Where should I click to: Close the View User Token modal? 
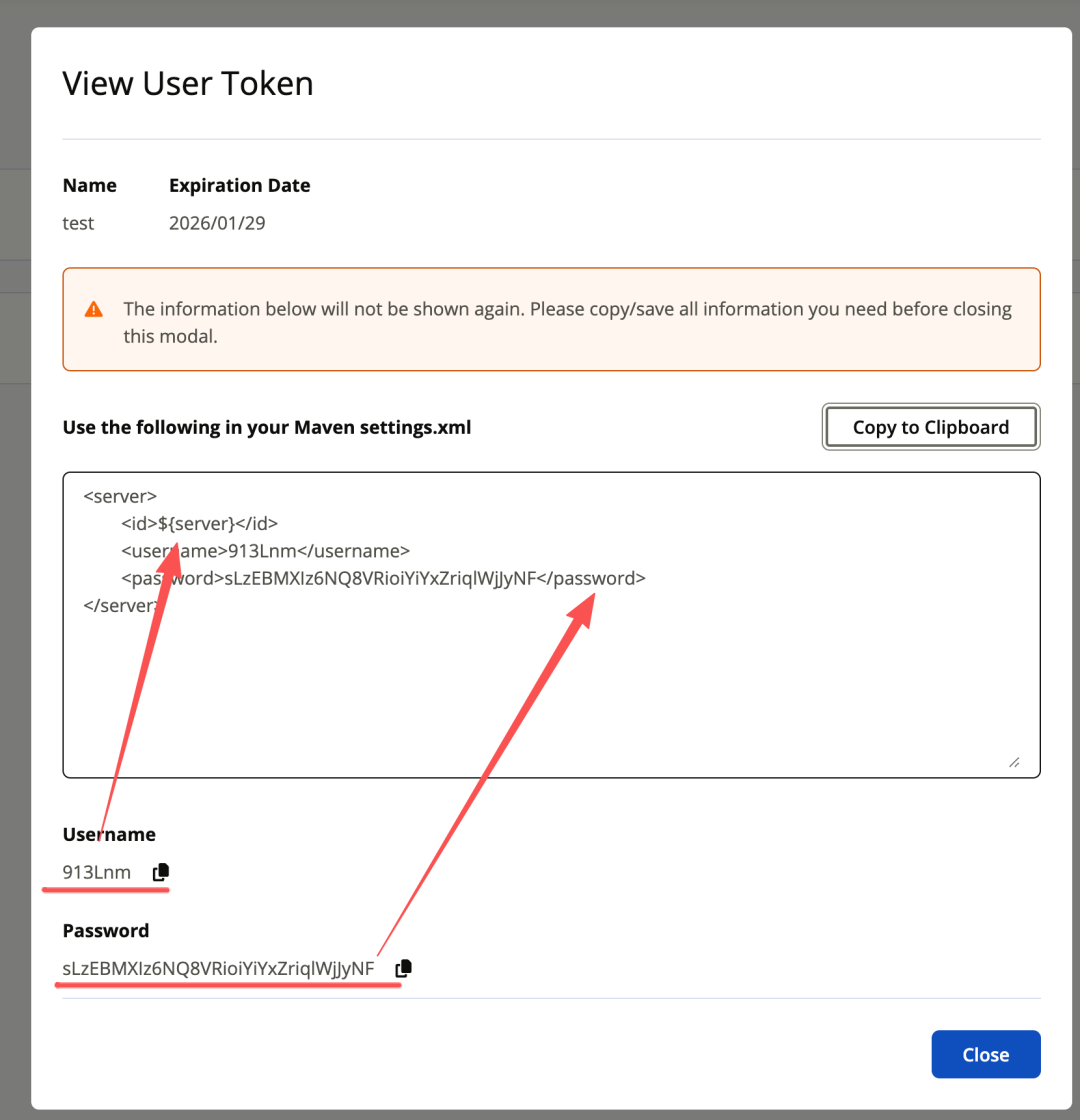[x=986, y=1054]
